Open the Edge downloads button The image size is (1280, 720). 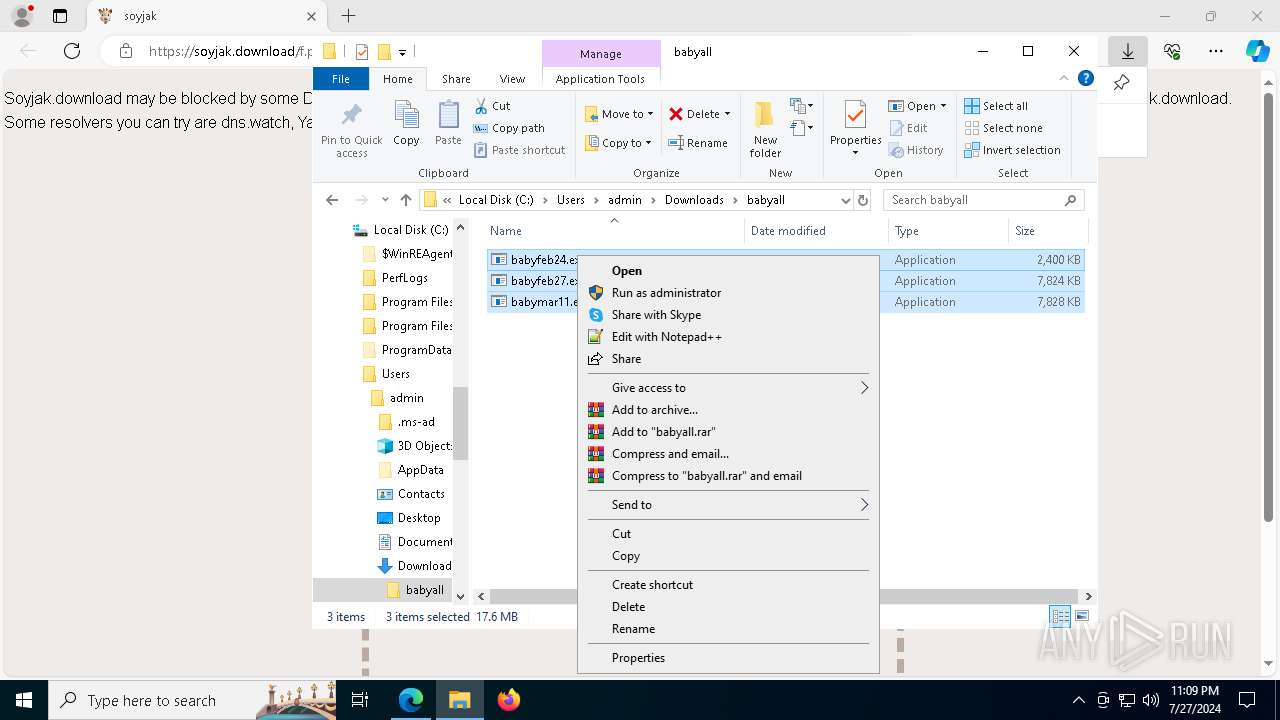[1127, 51]
